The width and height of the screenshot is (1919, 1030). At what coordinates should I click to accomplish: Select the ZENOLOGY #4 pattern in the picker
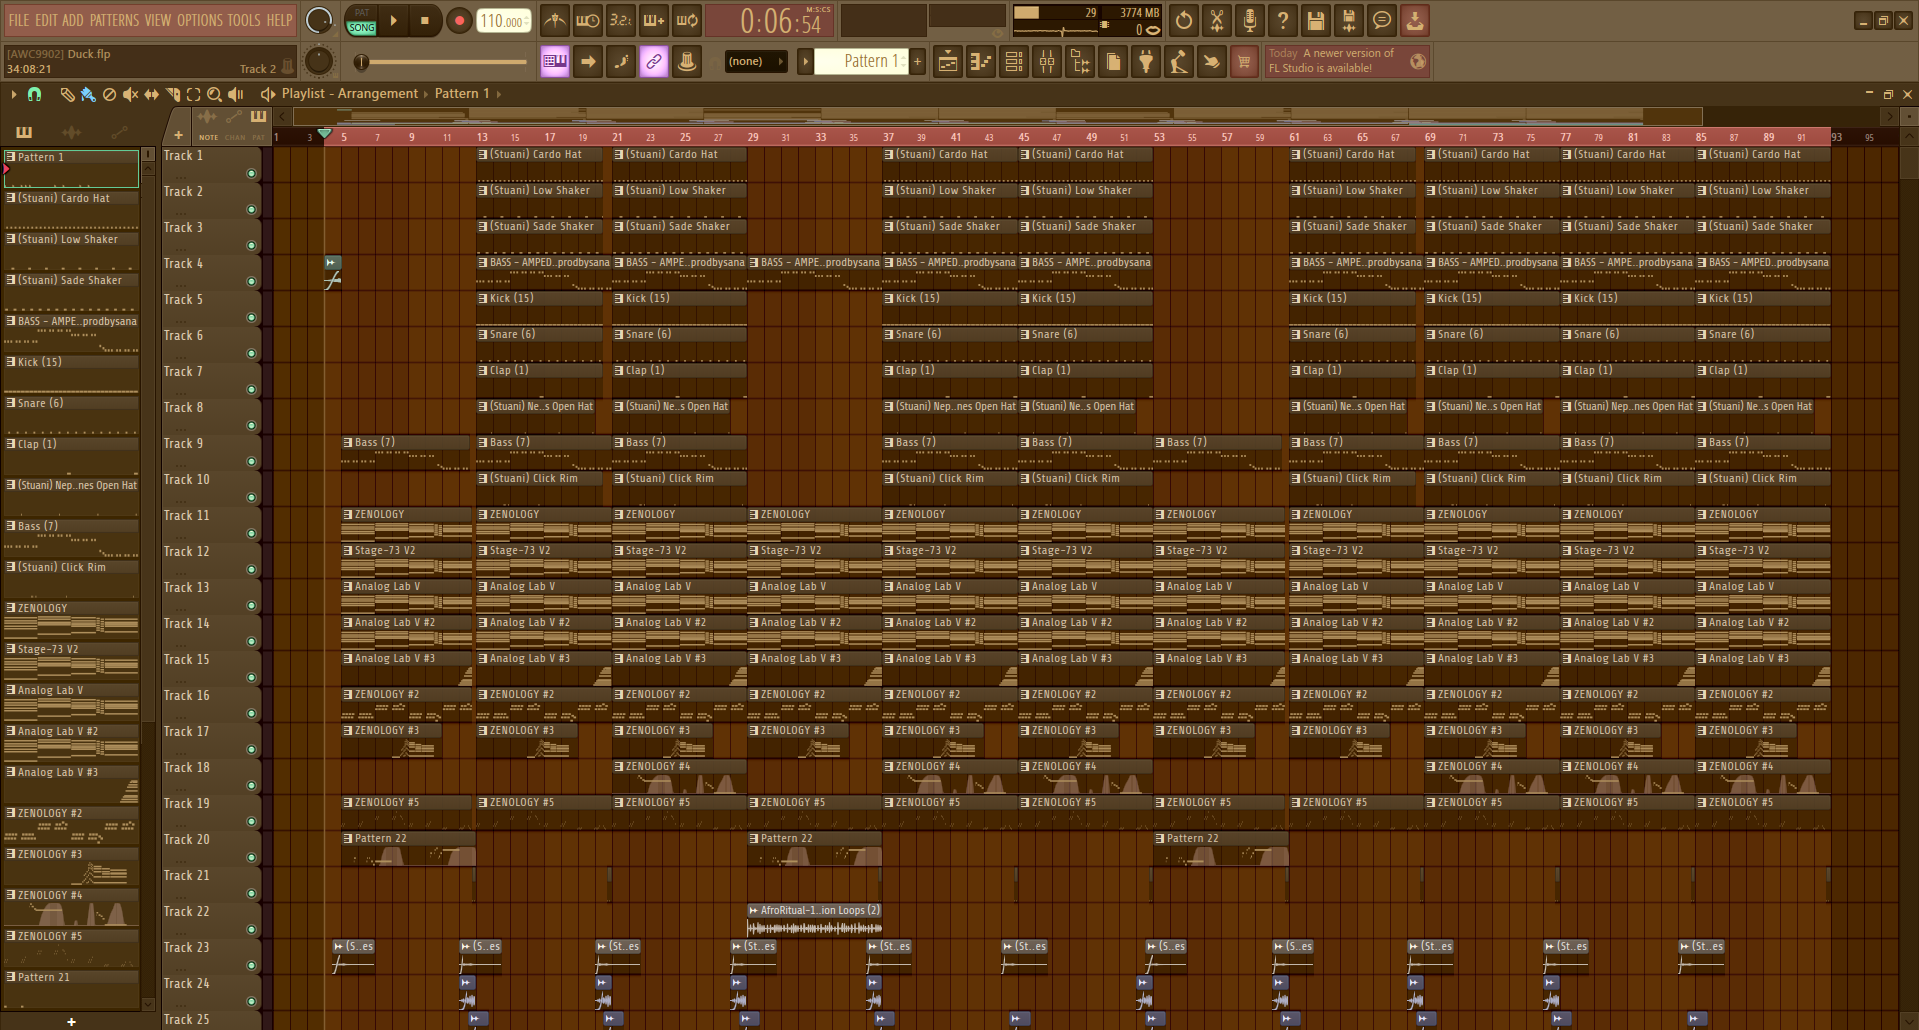71,908
